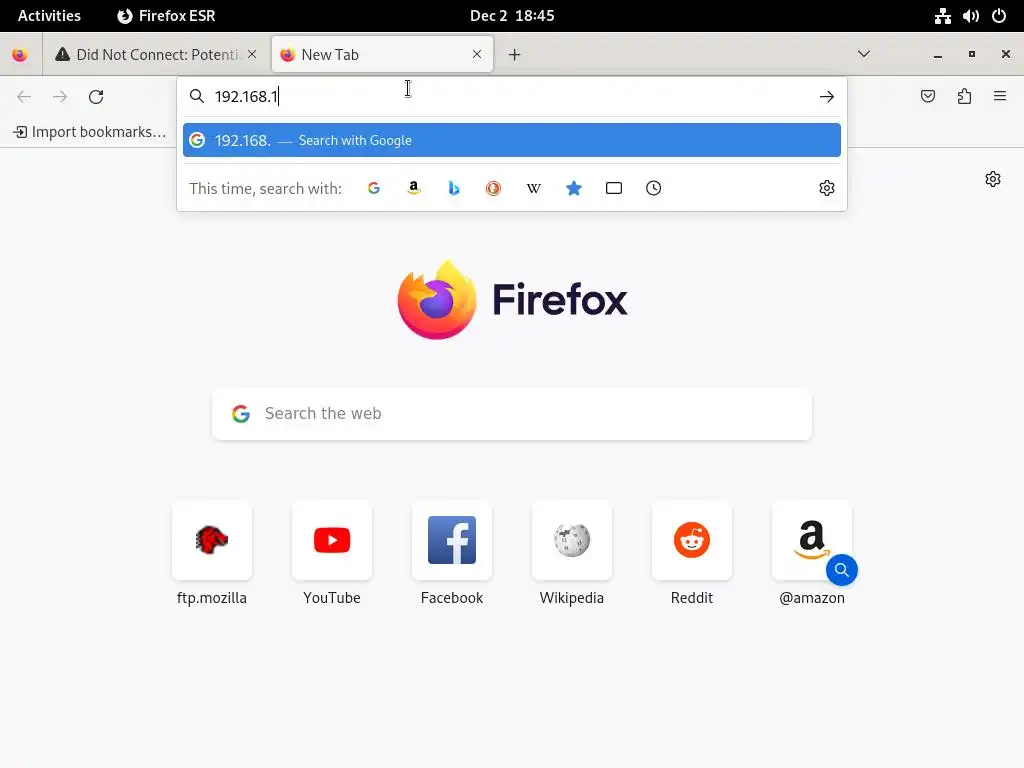Open the Extensions puzzle icon
1024x768 pixels.
(x=964, y=97)
